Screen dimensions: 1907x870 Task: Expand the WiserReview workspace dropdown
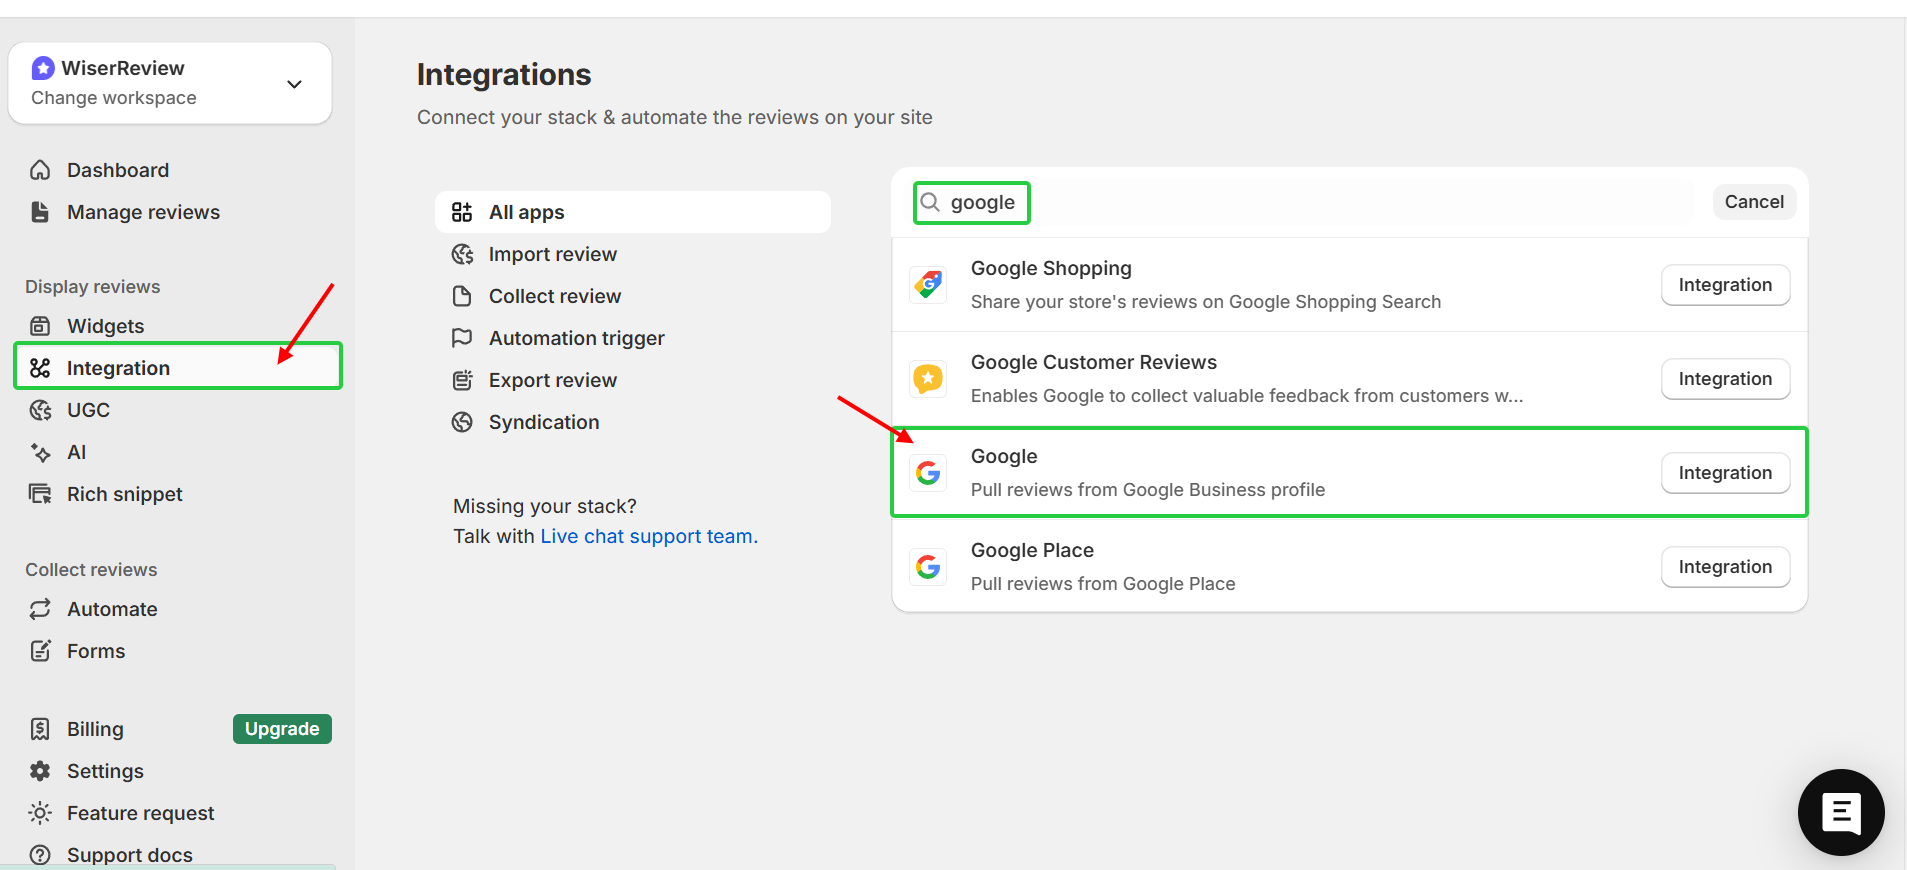[294, 84]
